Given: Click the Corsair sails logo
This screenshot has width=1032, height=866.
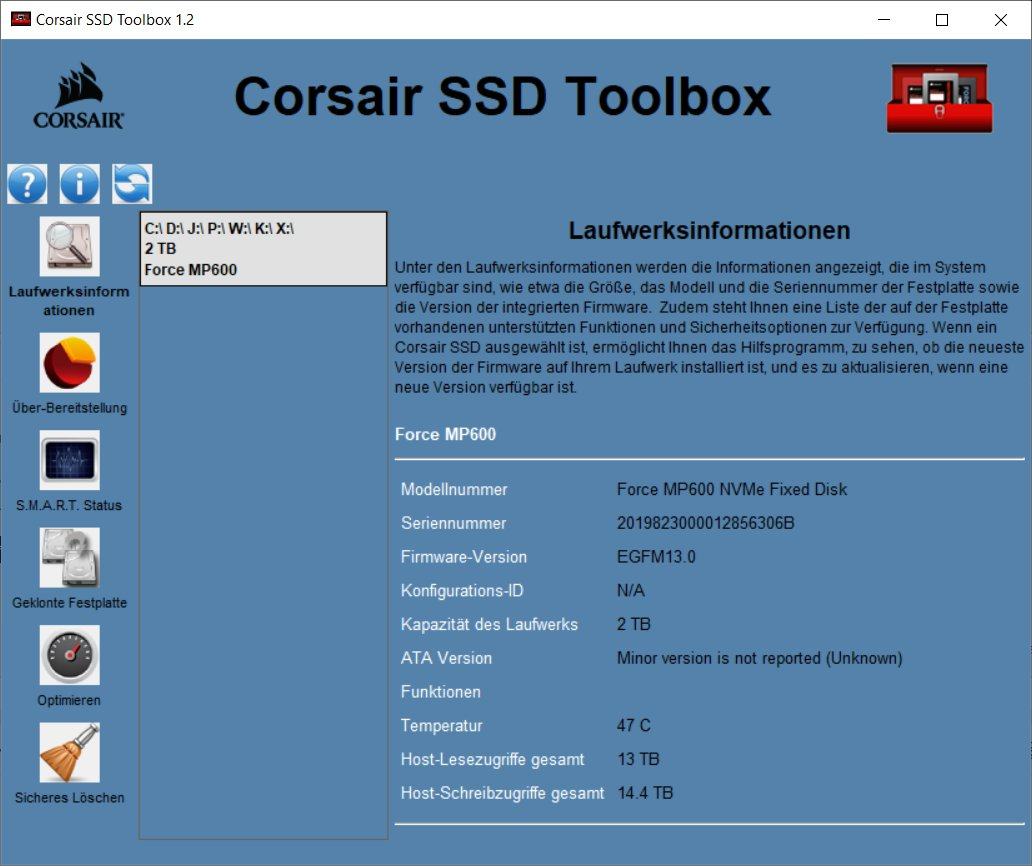Looking at the screenshot, I should tap(78, 96).
